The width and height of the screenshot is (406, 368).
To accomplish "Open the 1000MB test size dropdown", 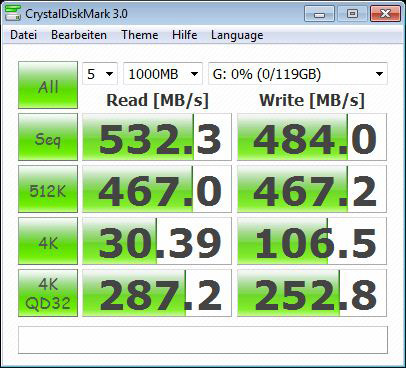I will coord(163,74).
